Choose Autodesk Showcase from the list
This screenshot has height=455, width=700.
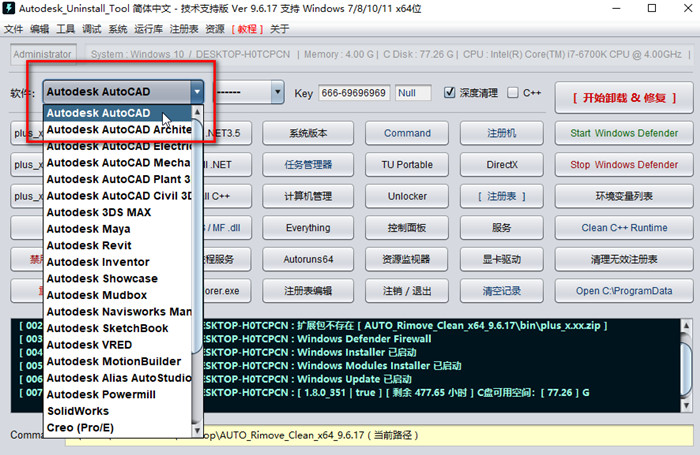(x=118, y=278)
